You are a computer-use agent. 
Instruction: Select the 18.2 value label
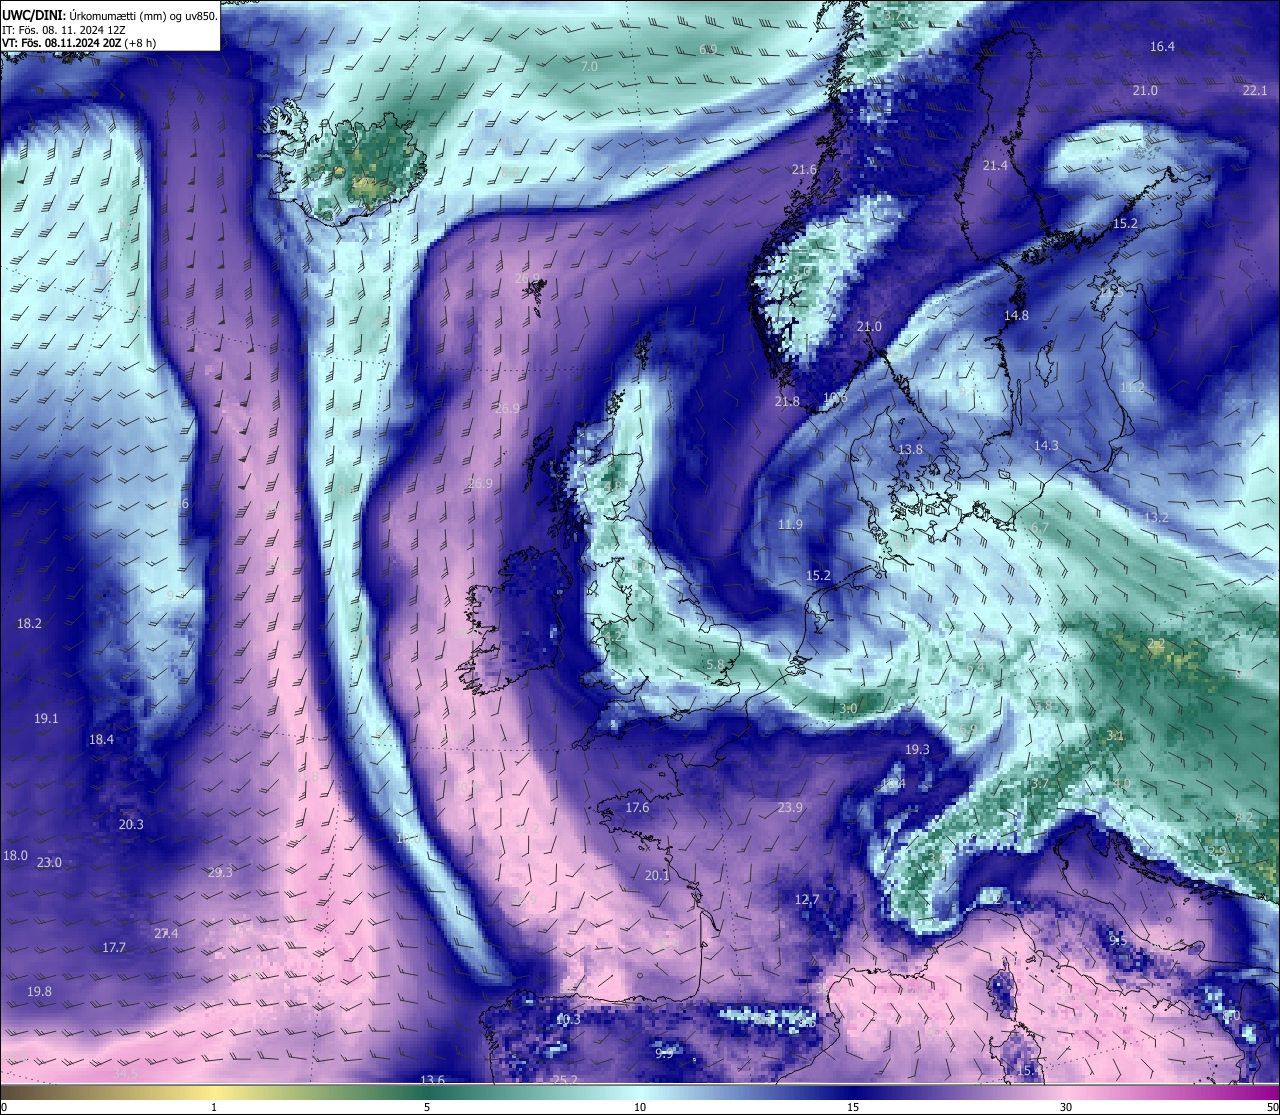[30, 623]
